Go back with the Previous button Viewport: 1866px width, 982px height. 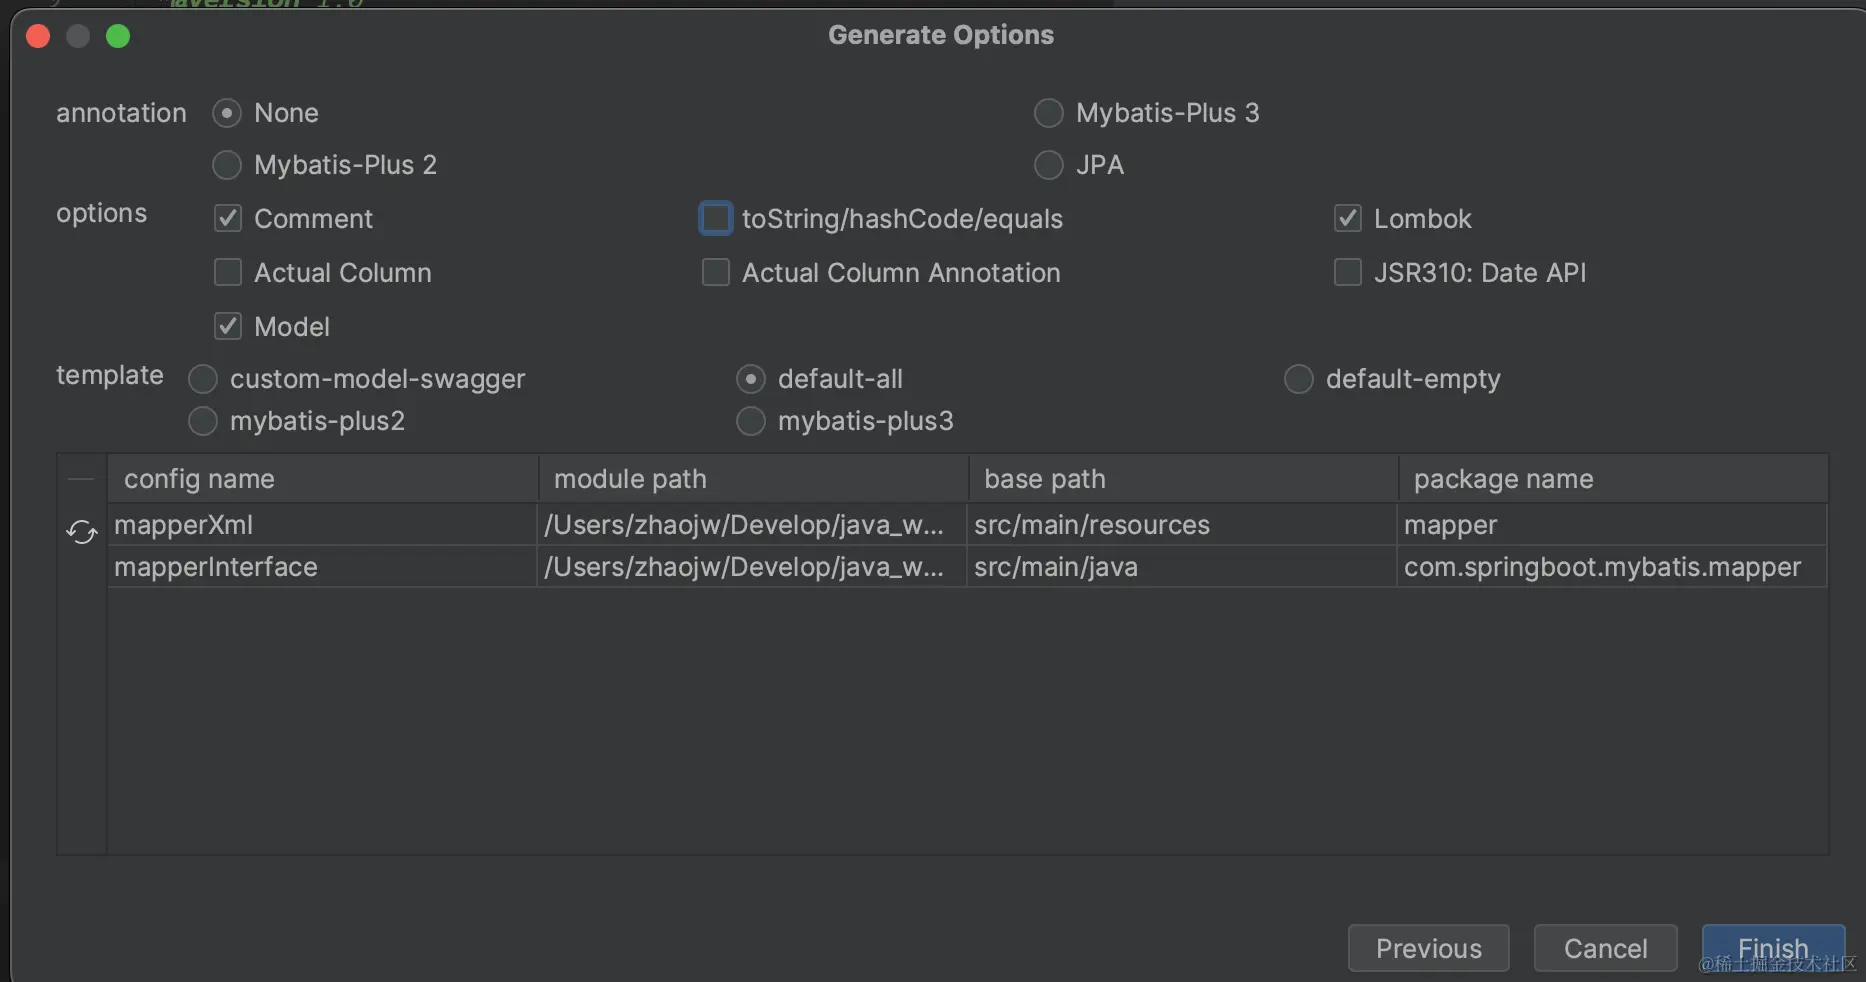(1428, 948)
